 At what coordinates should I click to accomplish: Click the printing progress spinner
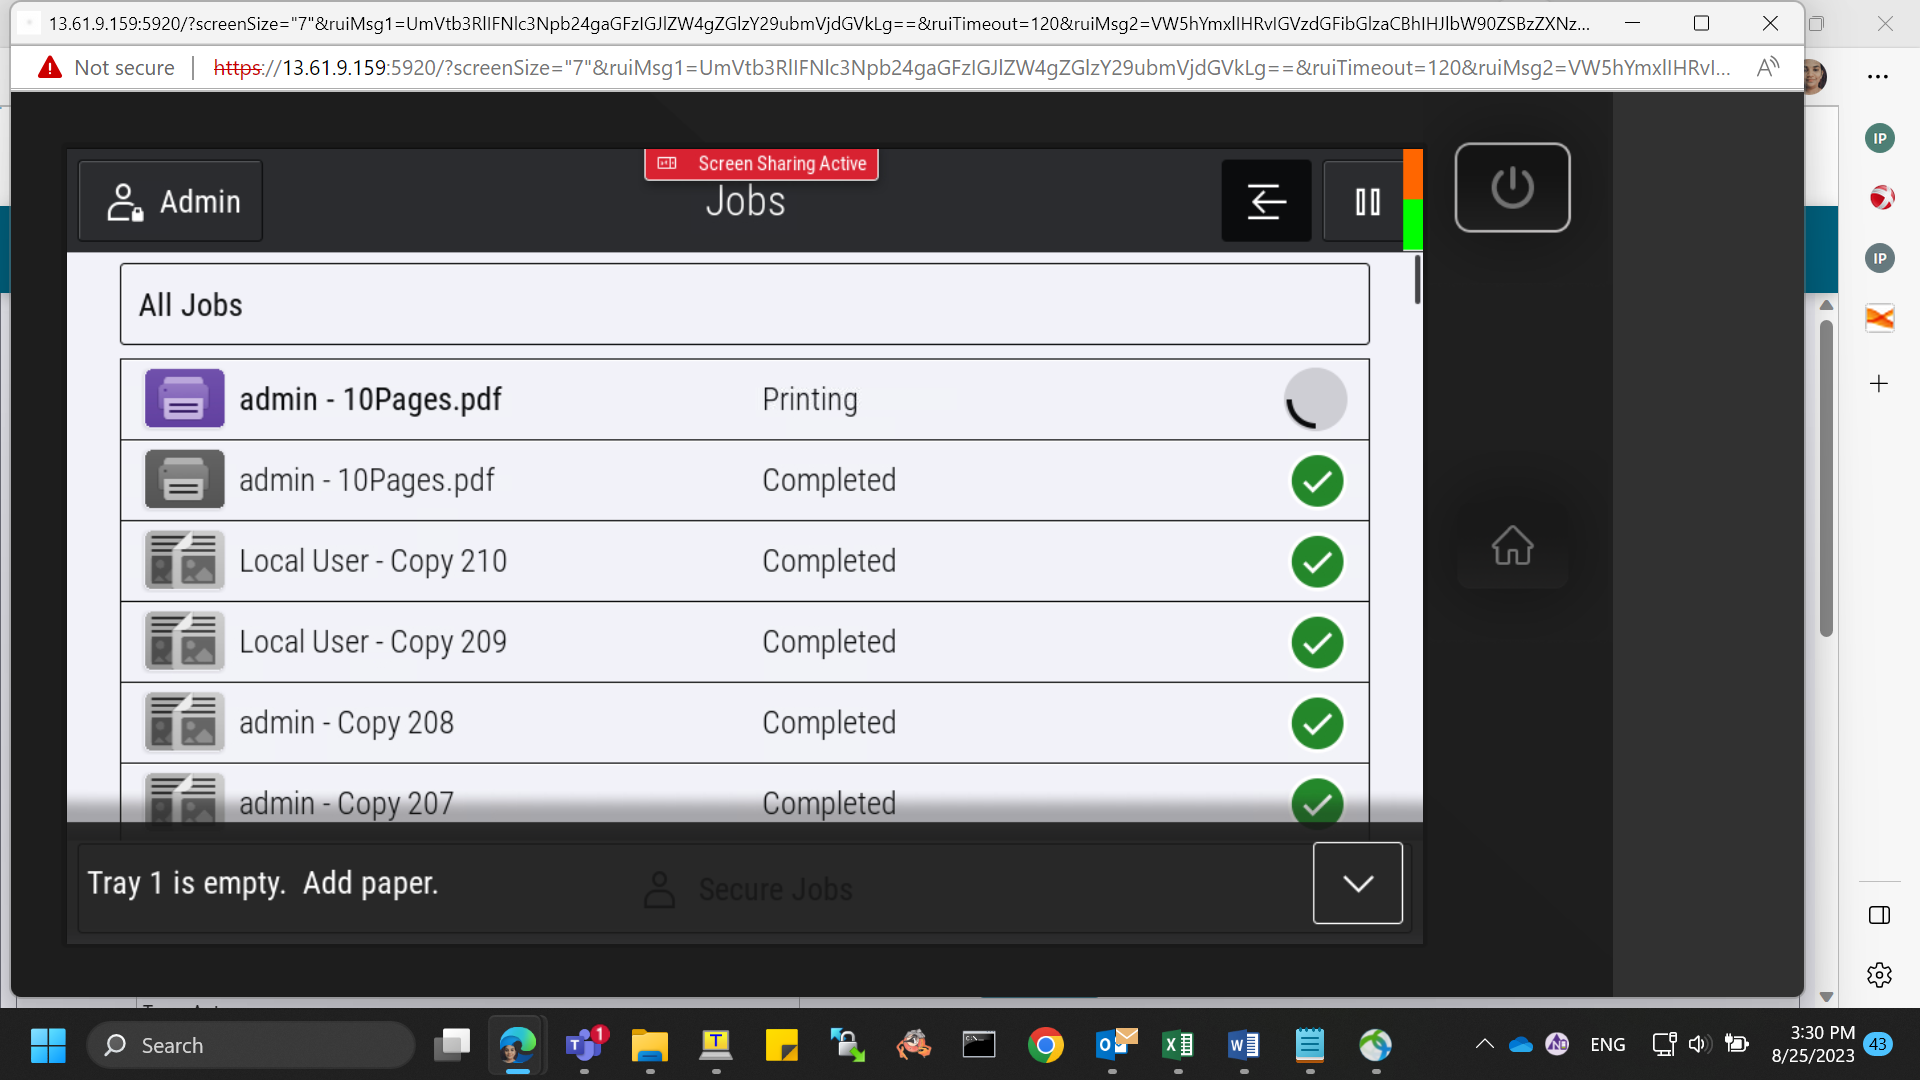(x=1316, y=399)
